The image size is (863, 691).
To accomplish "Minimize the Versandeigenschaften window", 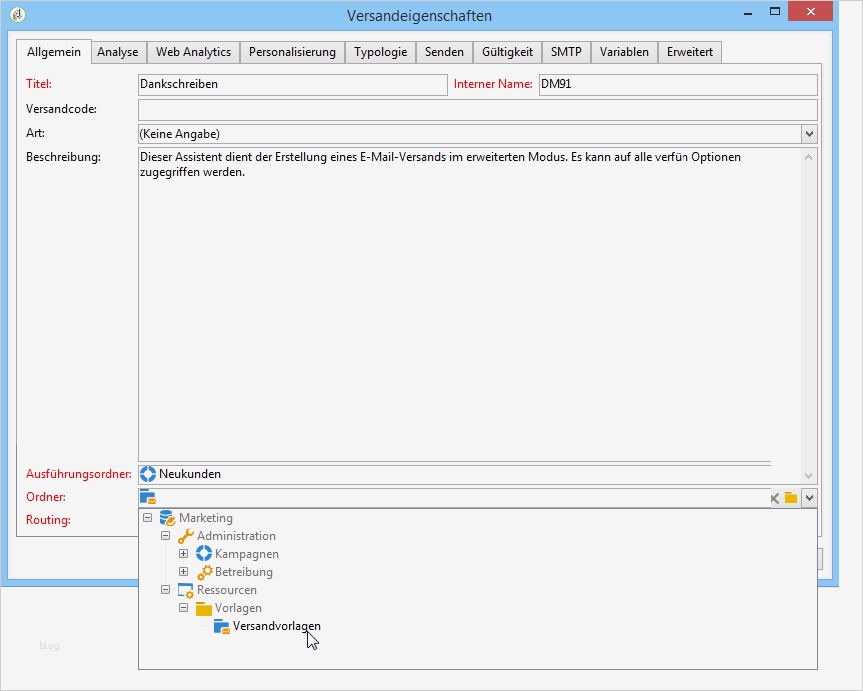I will pos(747,12).
